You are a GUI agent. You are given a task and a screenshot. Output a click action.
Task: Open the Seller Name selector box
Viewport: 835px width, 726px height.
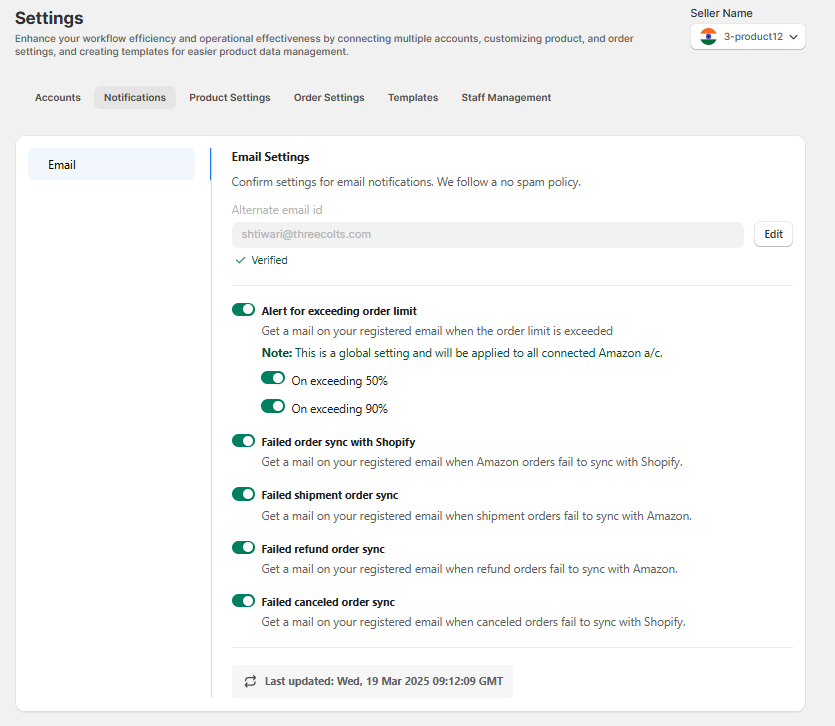748,37
